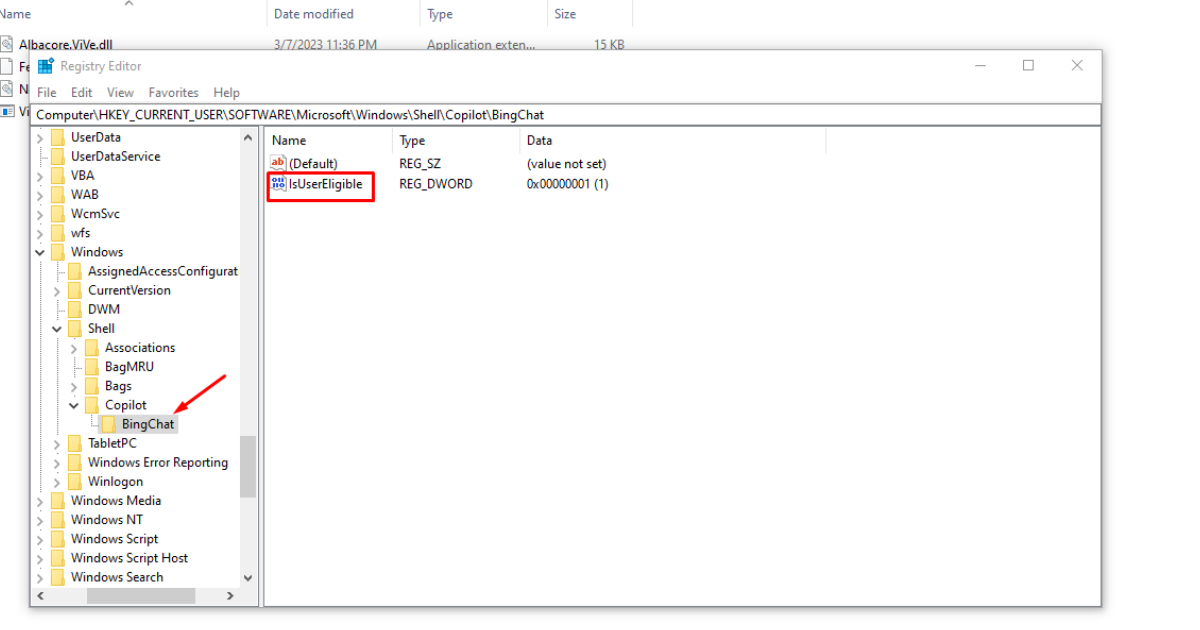Click the CurrentVersion folder icon
The width and height of the screenshot is (1200, 630).
coord(75,290)
